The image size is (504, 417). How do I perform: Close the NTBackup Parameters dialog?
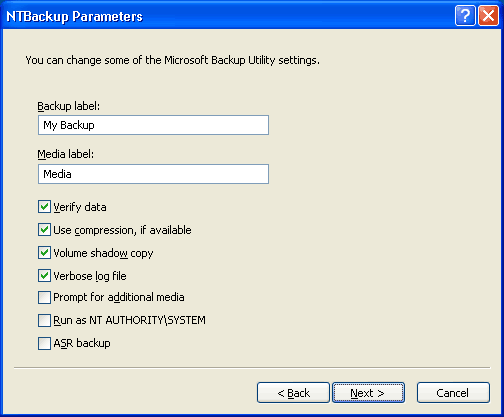pyautogui.click(x=488, y=15)
